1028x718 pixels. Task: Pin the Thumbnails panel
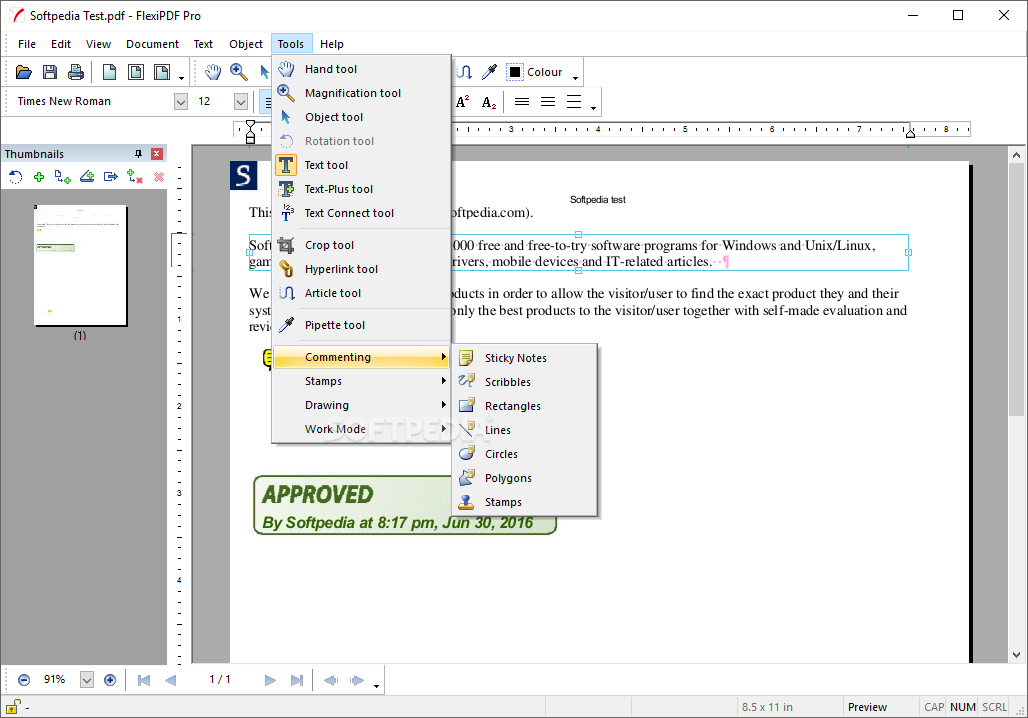click(x=138, y=153)
